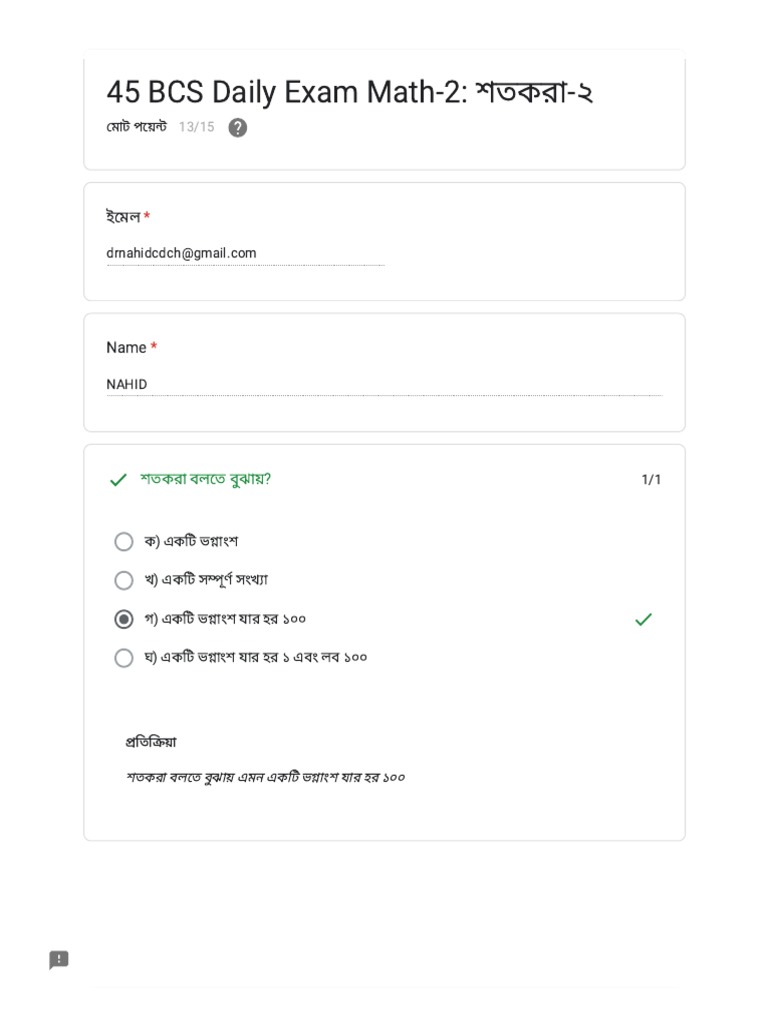Focus the Name field containing NAHID
Viewport: 768px width, 1024px height.
tap(383, 385)
